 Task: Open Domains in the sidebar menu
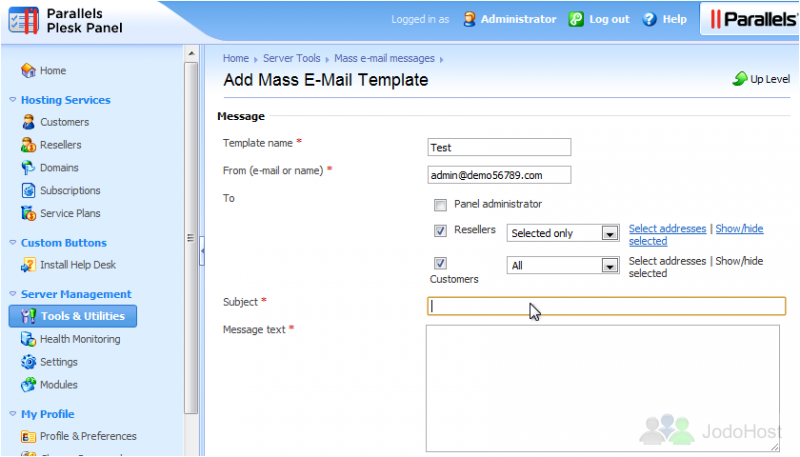(x=59, y=167)
